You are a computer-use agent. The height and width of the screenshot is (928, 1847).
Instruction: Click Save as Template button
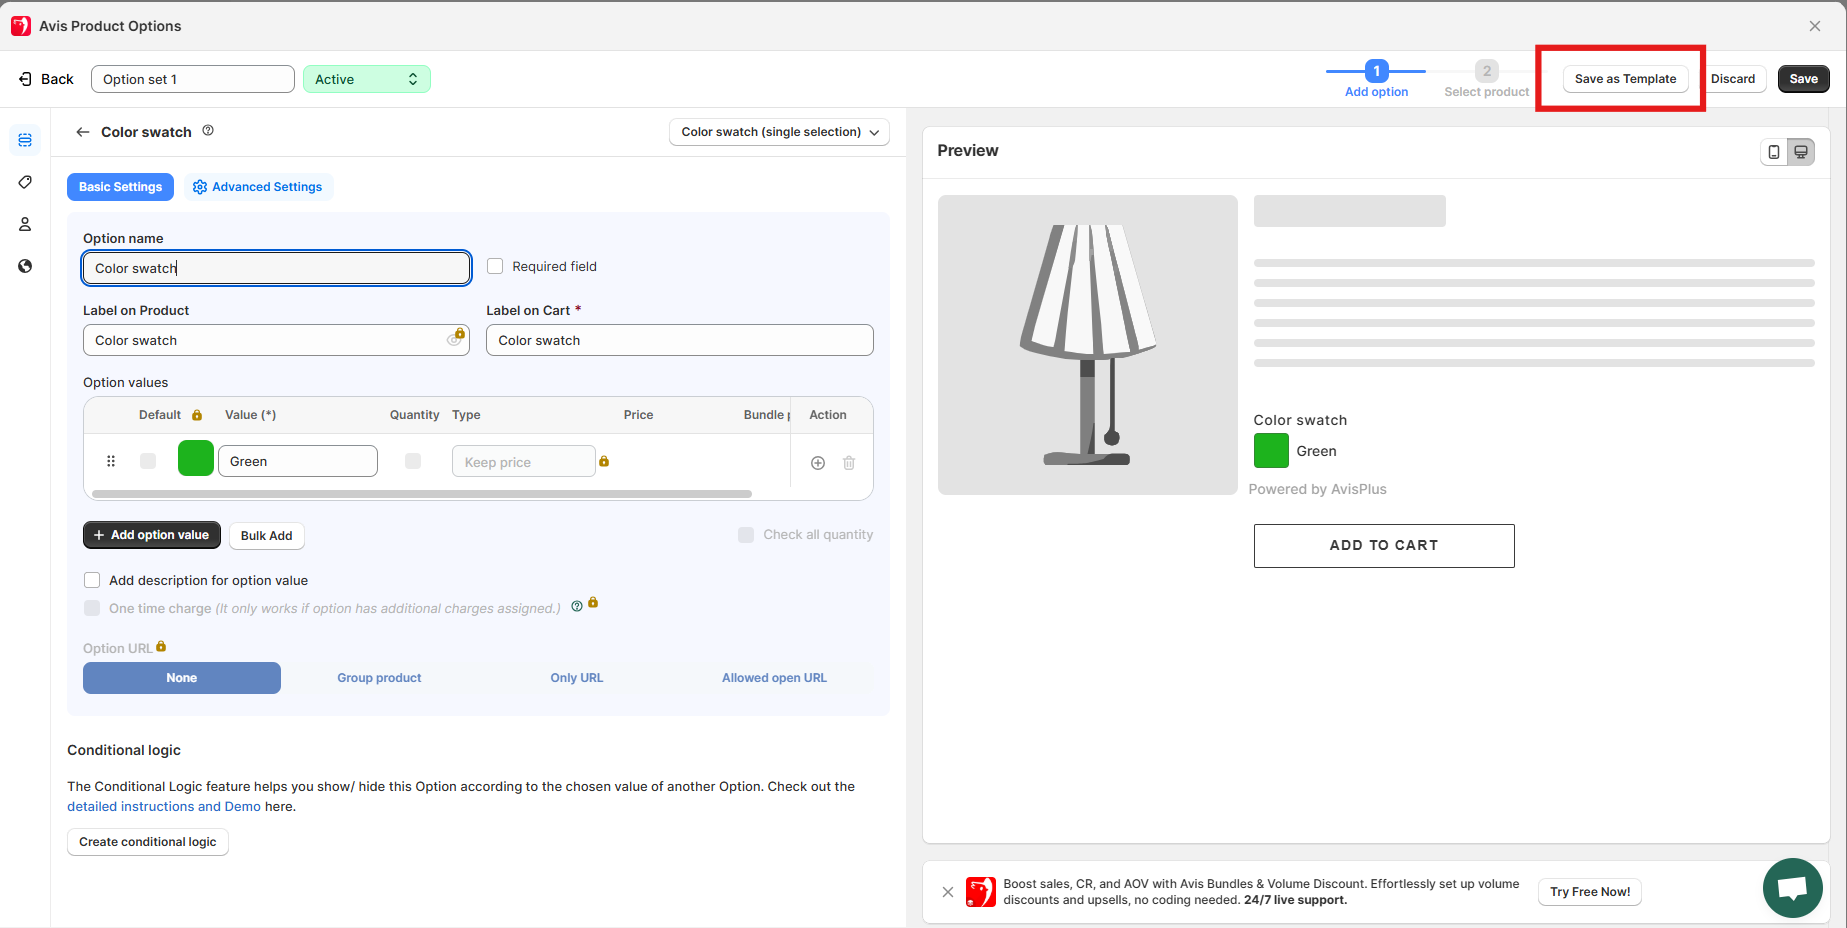(1625, 79)
